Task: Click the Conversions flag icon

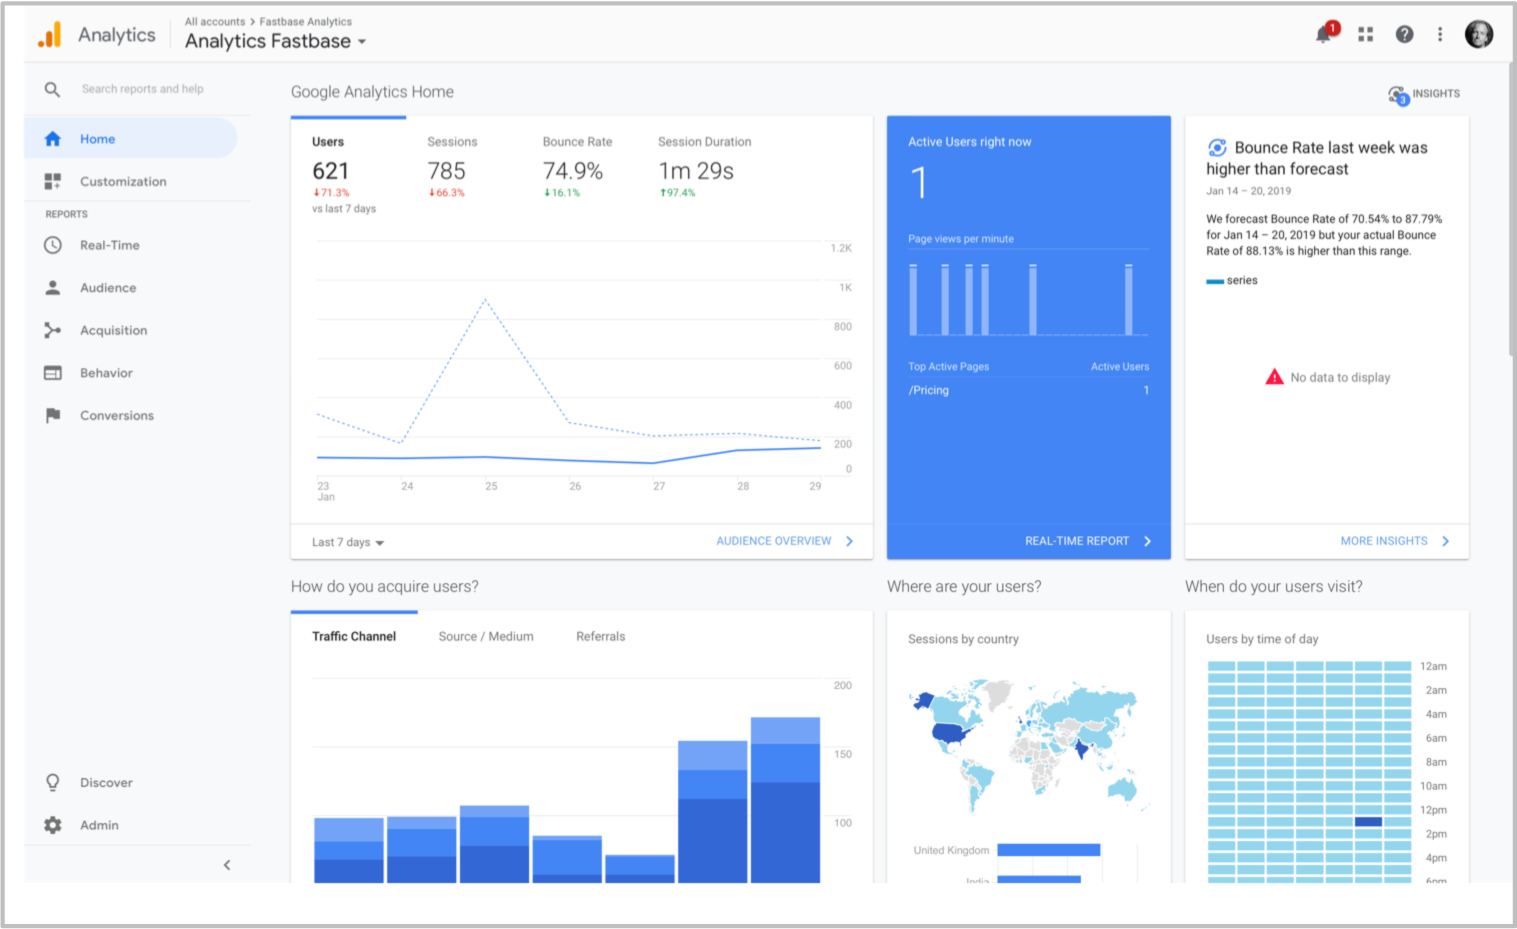Action: coord(53,415)
